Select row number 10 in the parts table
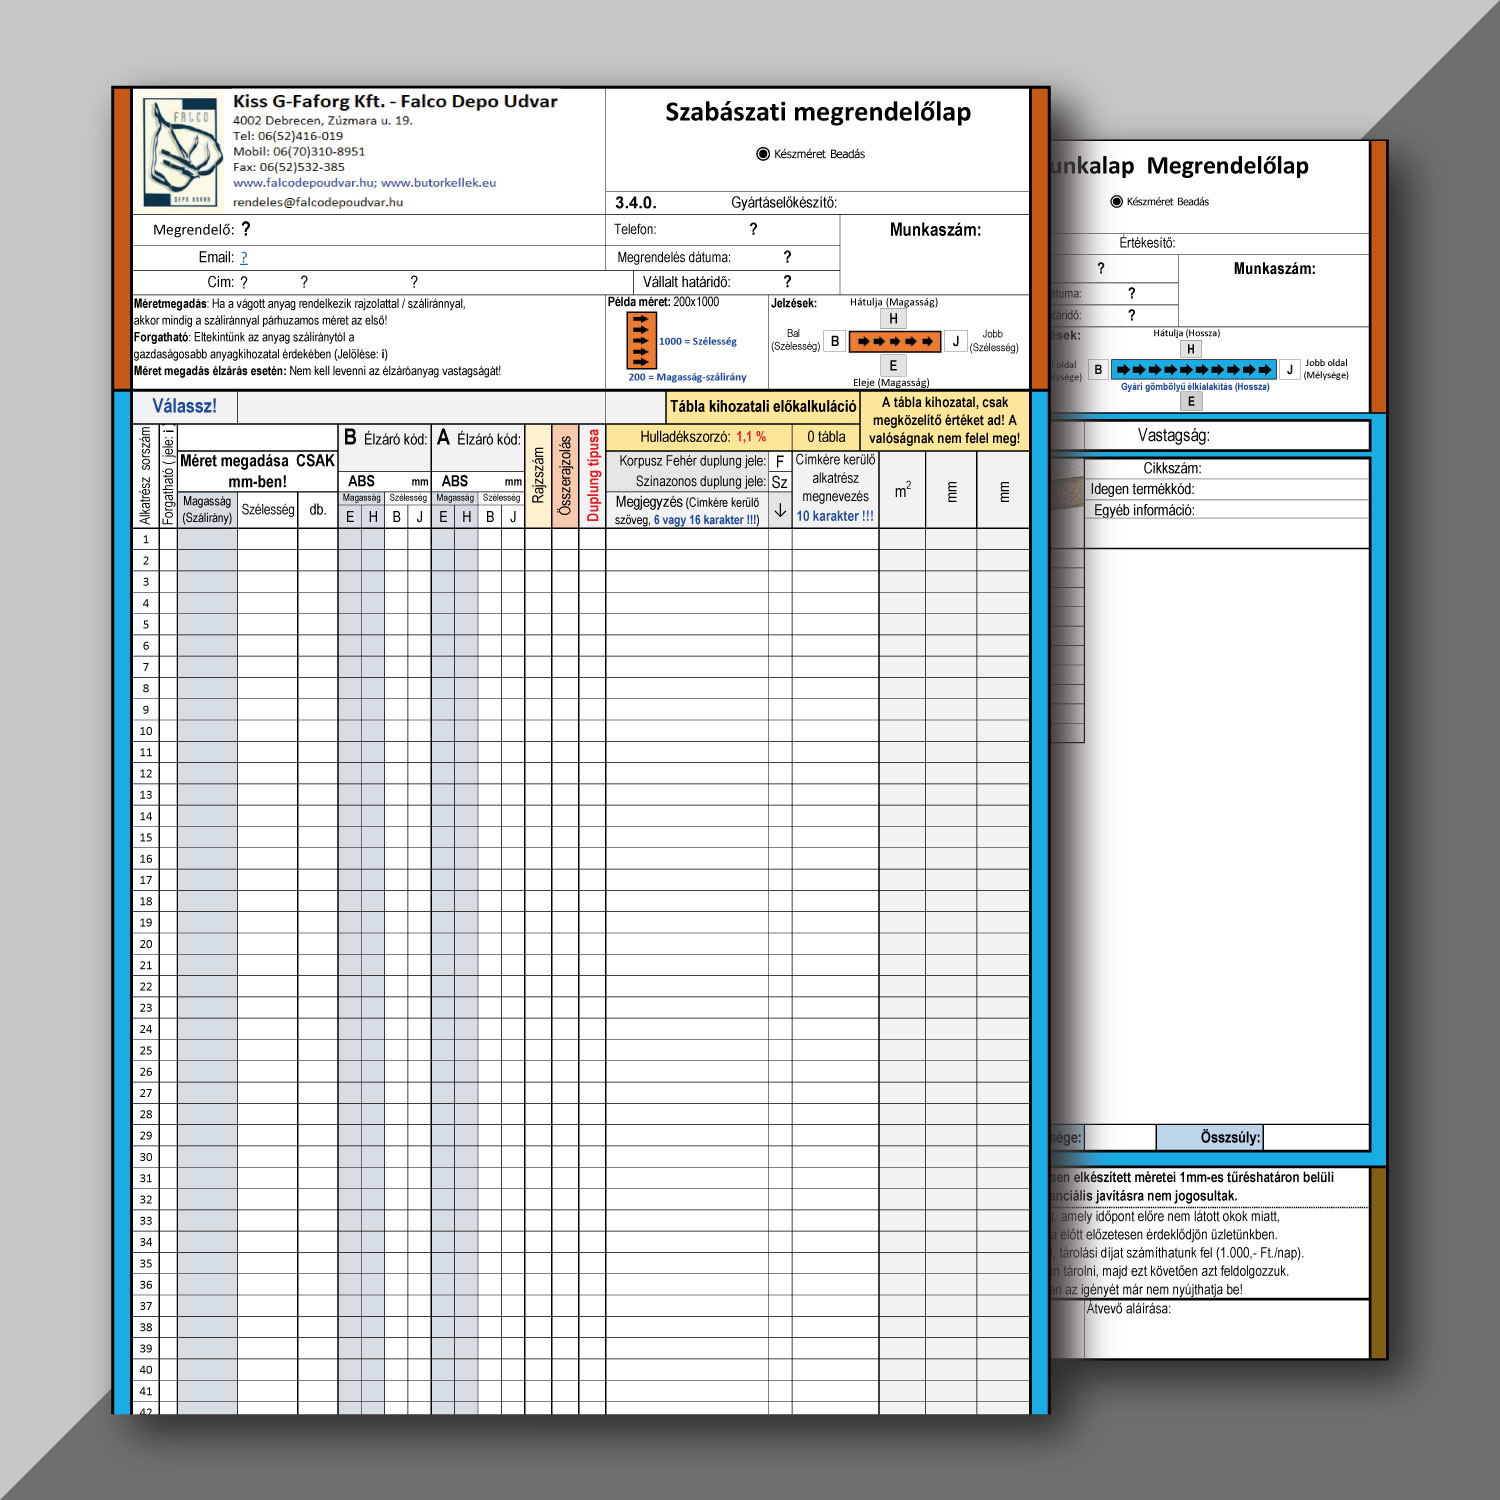 point(146,731)
